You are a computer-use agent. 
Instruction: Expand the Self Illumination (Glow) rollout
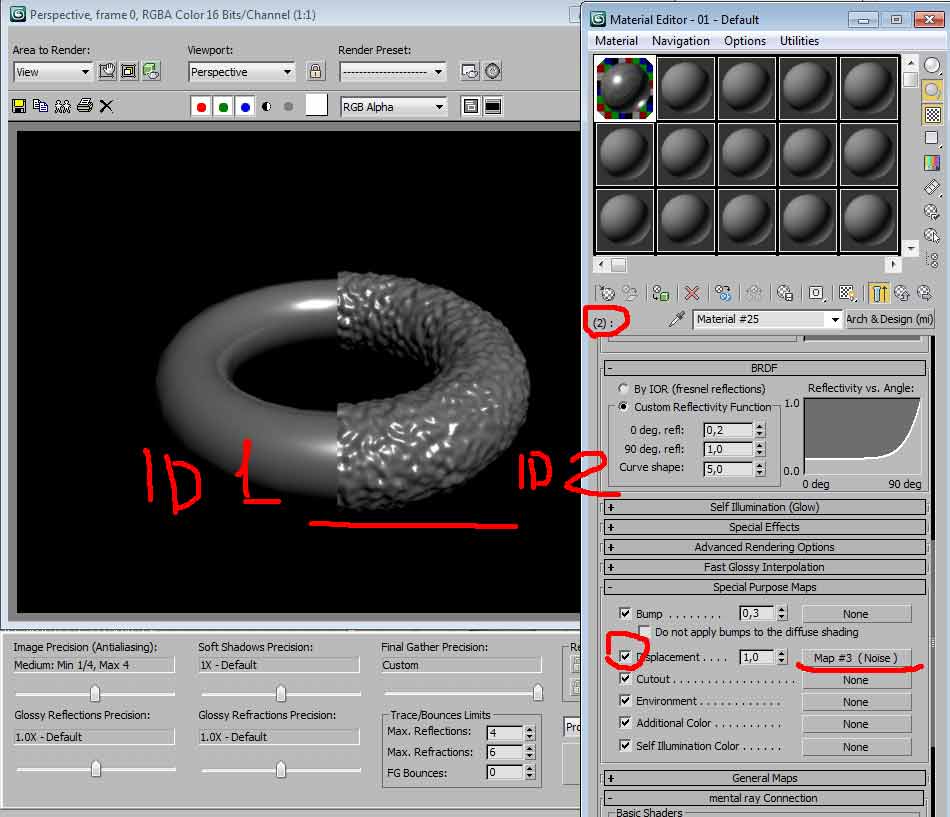(x=765, y=507)
